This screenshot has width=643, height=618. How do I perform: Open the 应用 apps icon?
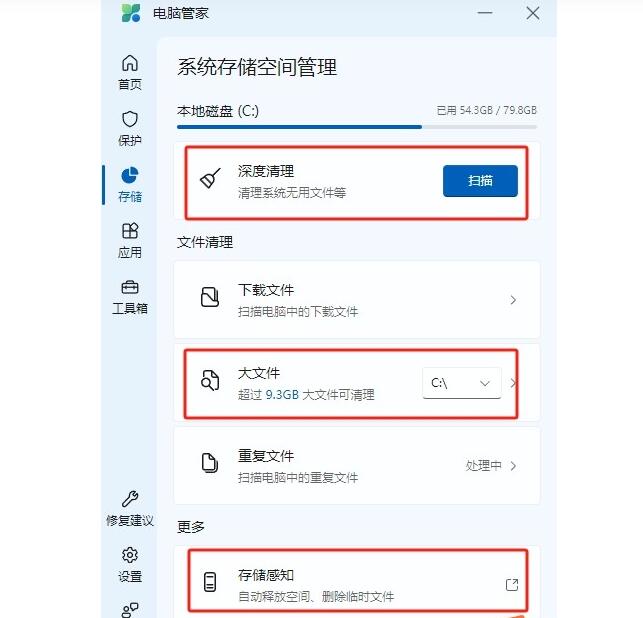(x=130, y=231)
